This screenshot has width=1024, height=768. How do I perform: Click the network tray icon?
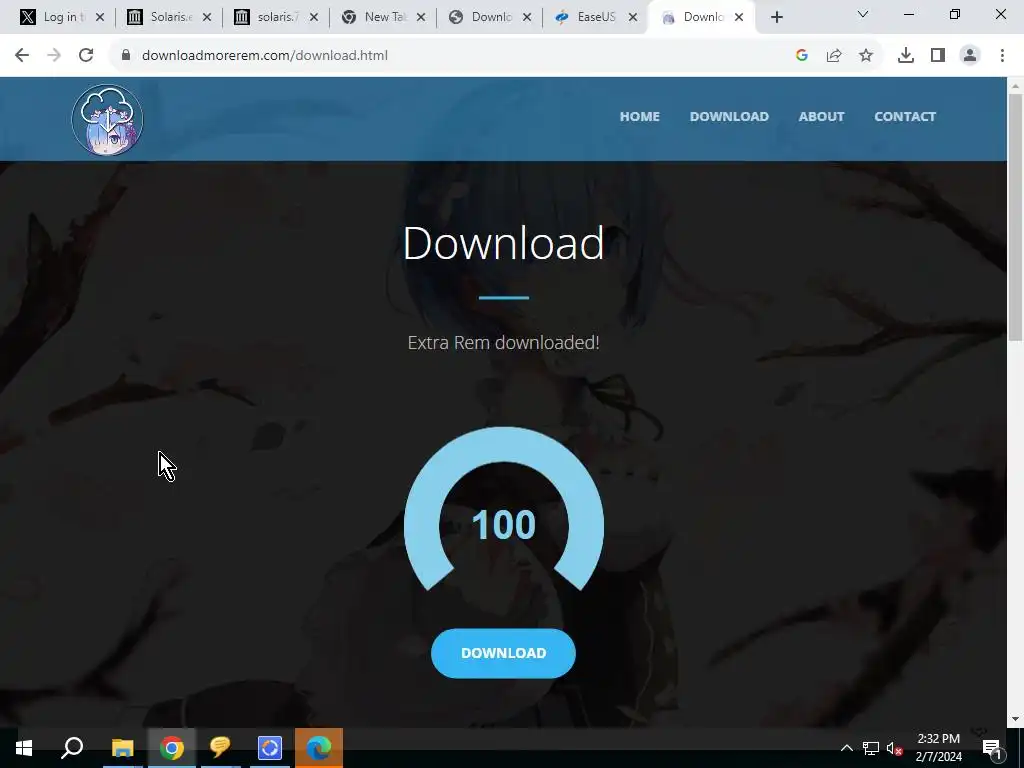(x=871, y=748)
